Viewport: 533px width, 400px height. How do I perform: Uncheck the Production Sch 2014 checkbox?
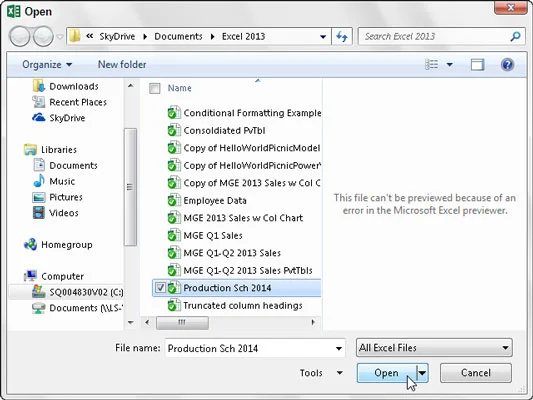pyautogui.click(x=160, y=288)
